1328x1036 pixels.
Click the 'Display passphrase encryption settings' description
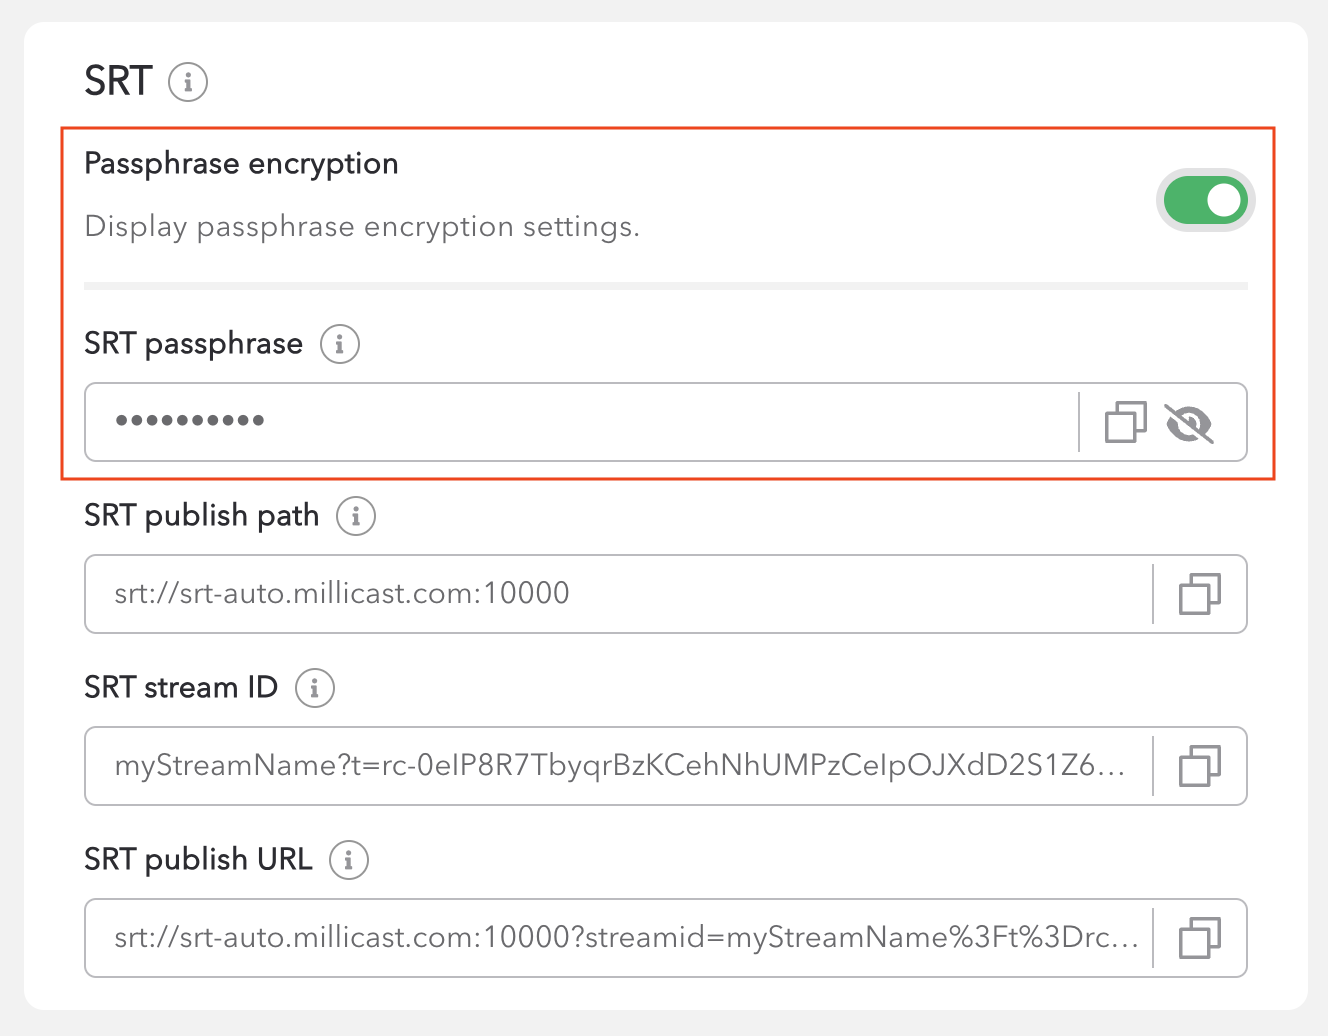(x=362, y=227)
